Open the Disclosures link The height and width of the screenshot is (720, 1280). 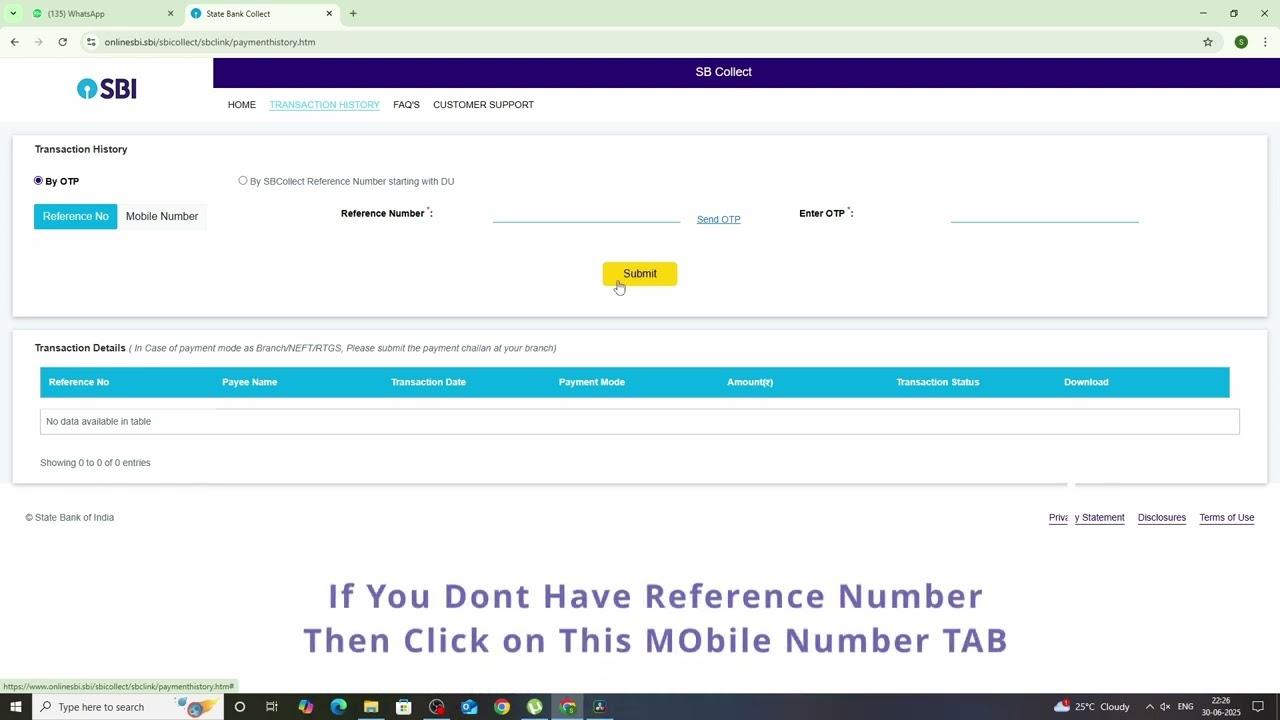pyautogui.click(x=1162, y=518)
